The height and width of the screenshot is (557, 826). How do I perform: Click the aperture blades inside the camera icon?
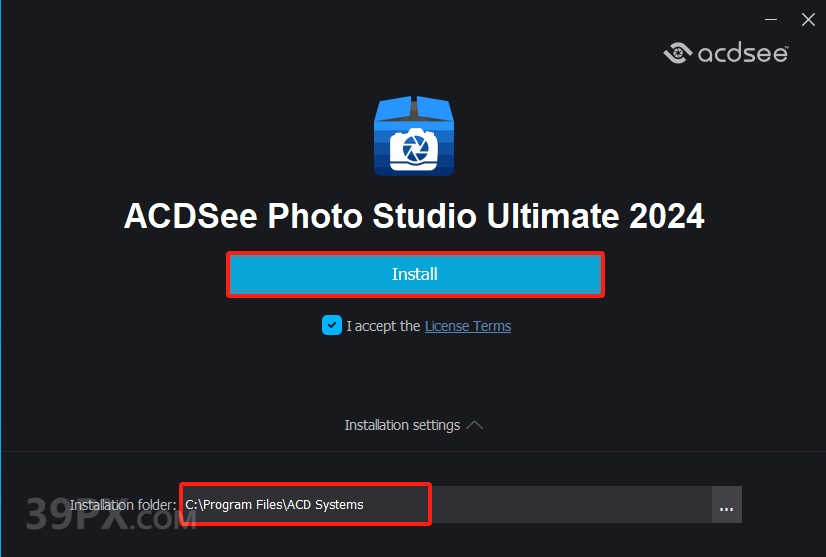click(415, 149)
